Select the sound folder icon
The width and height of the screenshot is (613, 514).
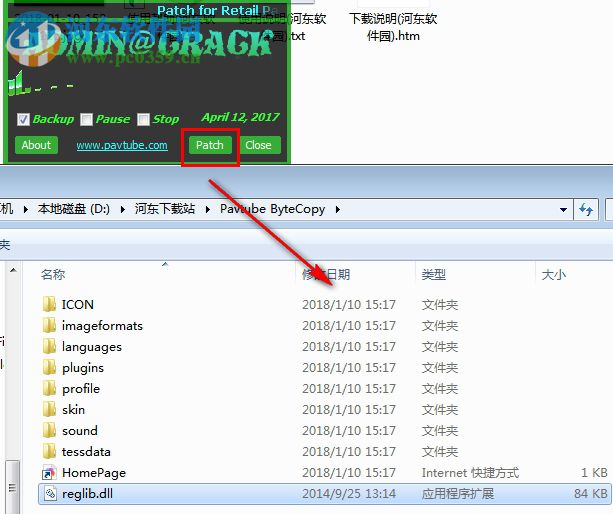(x=50, y=431)
